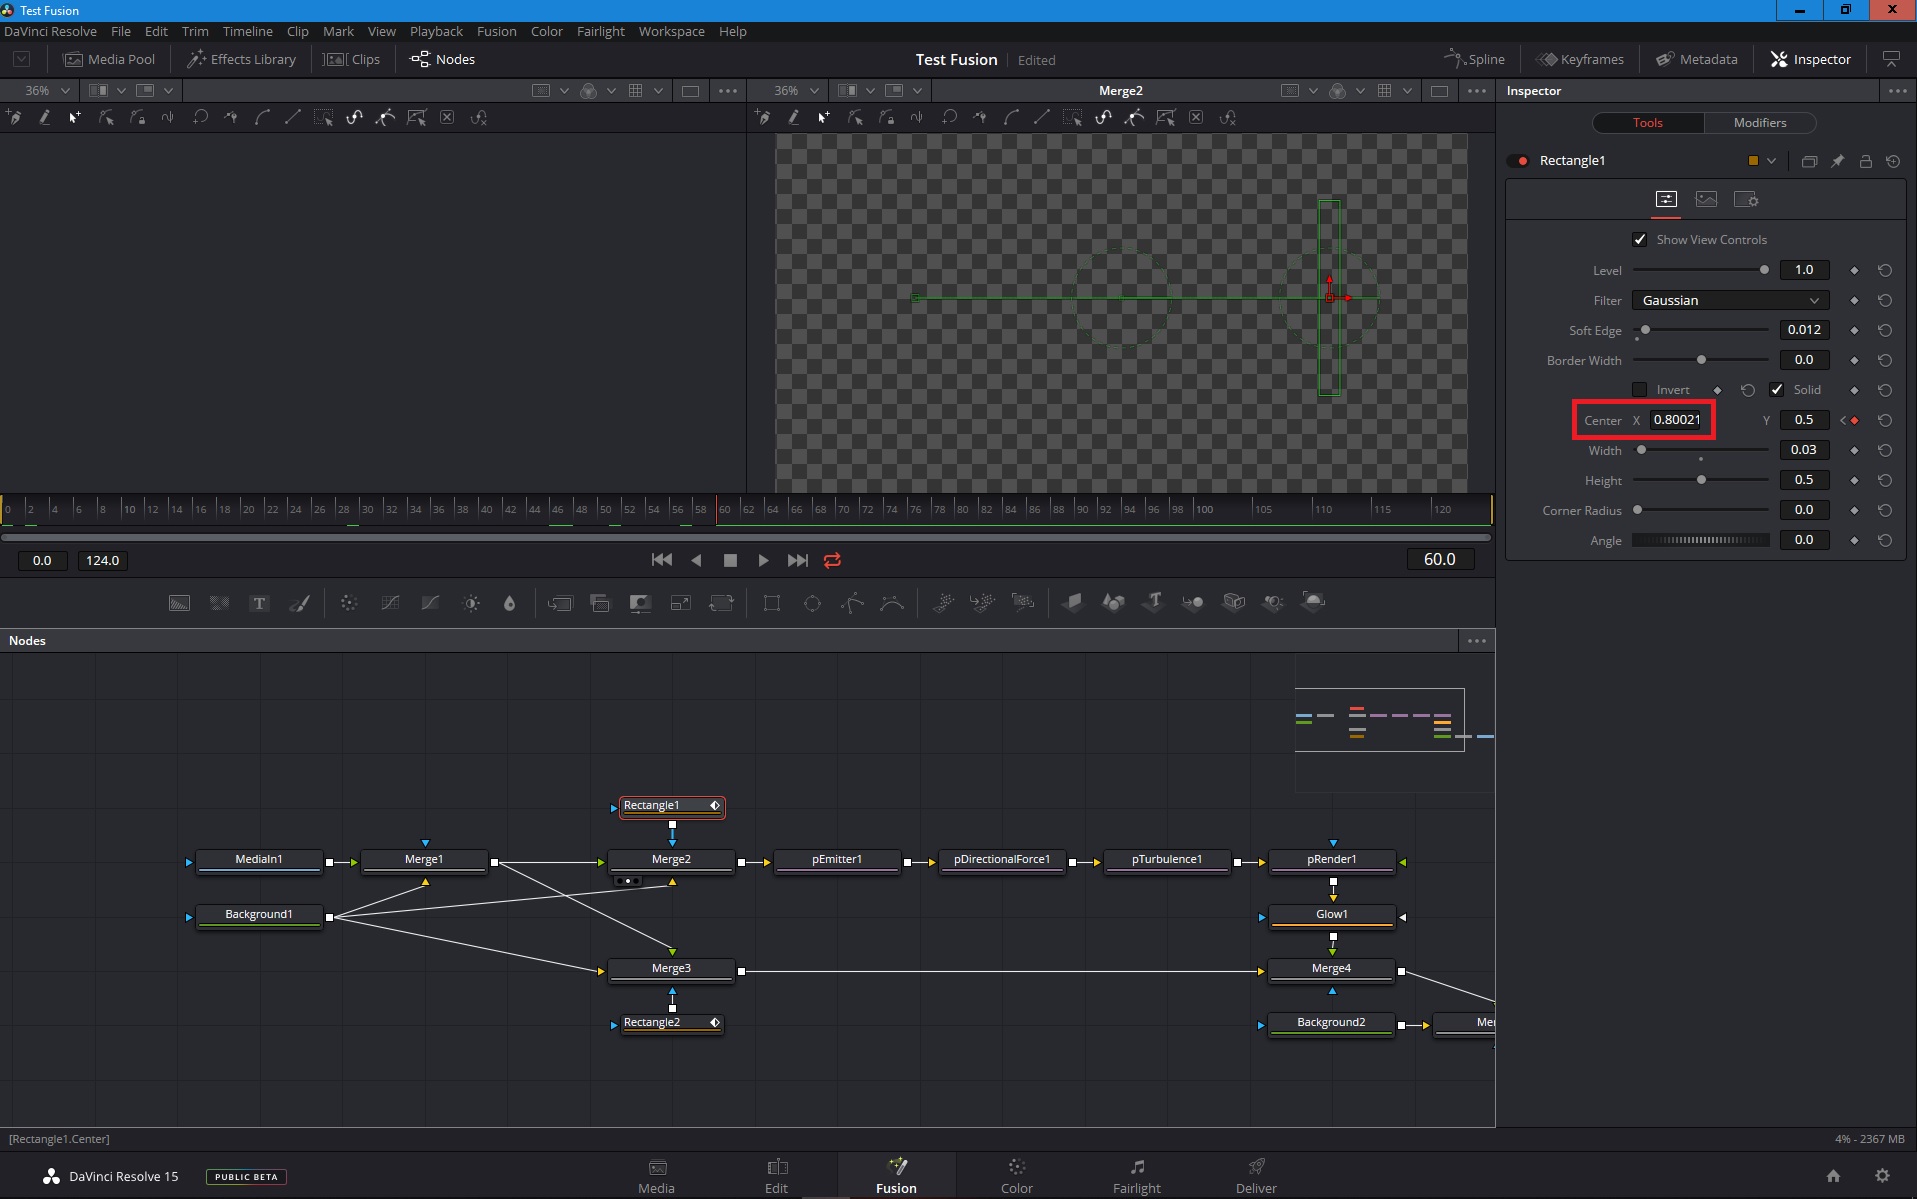Reset the Soft Edge value
The image size is (1917, 1199).
(x=1885, y=330)
